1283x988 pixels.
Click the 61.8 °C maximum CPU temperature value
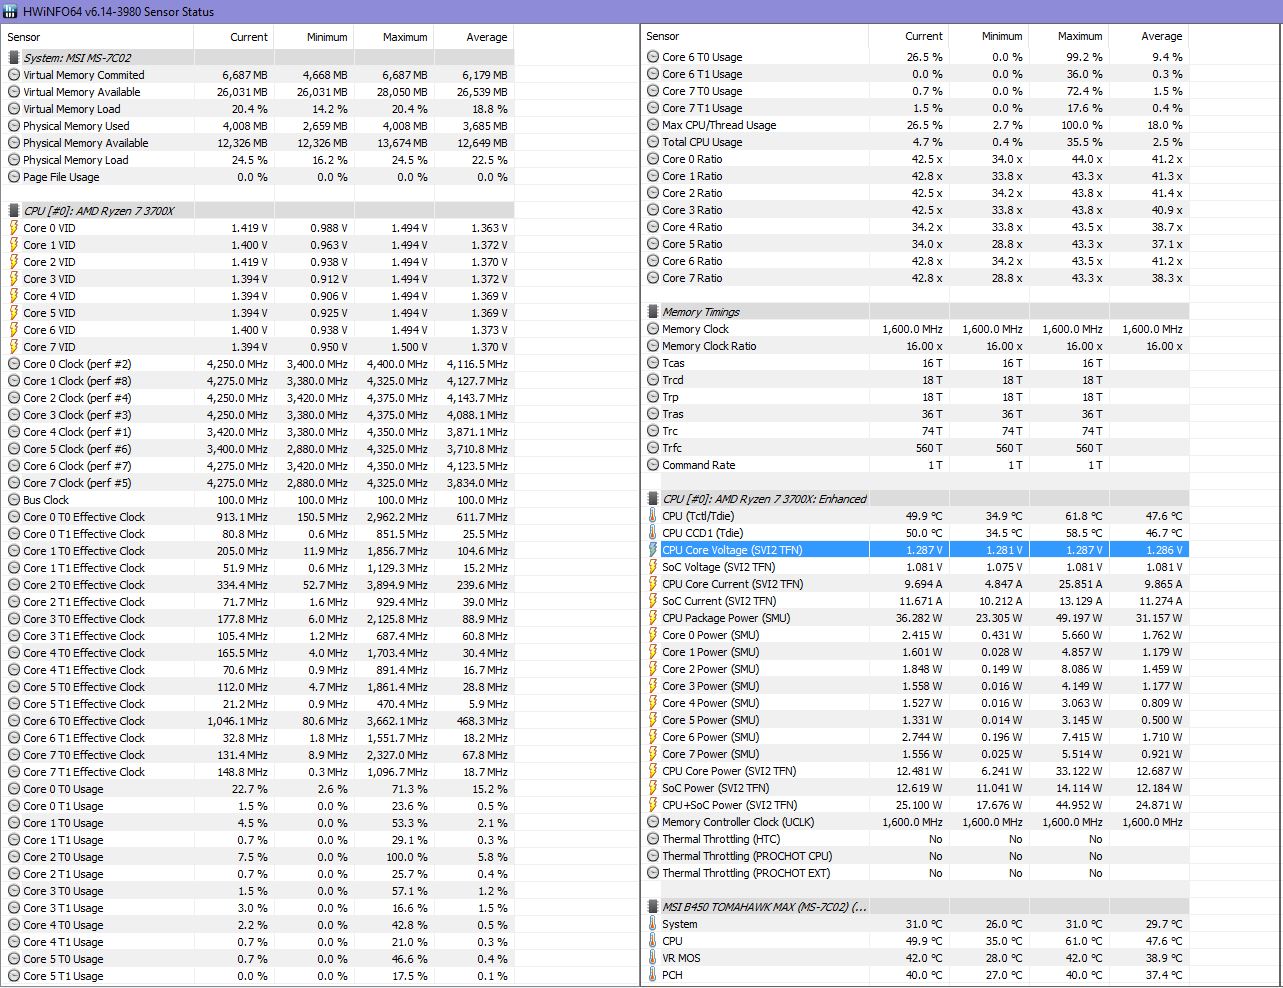(x=1084, y=516)
